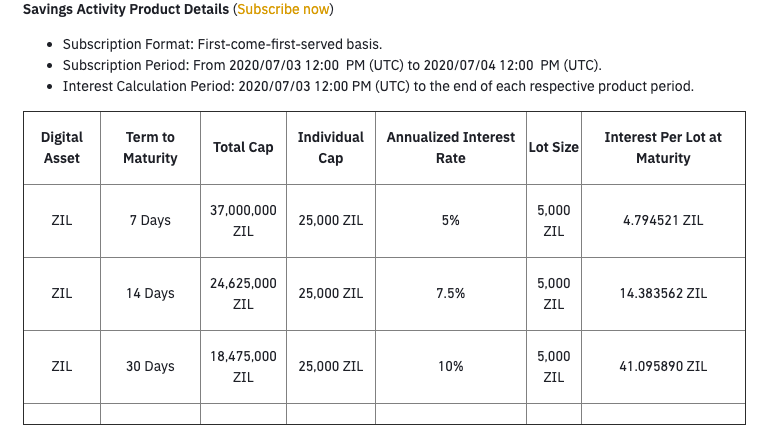This screenshot has height=433, width=758.
Task: Click the 37,000,000 ZIL total cap cell
Action: pos(243,221)
